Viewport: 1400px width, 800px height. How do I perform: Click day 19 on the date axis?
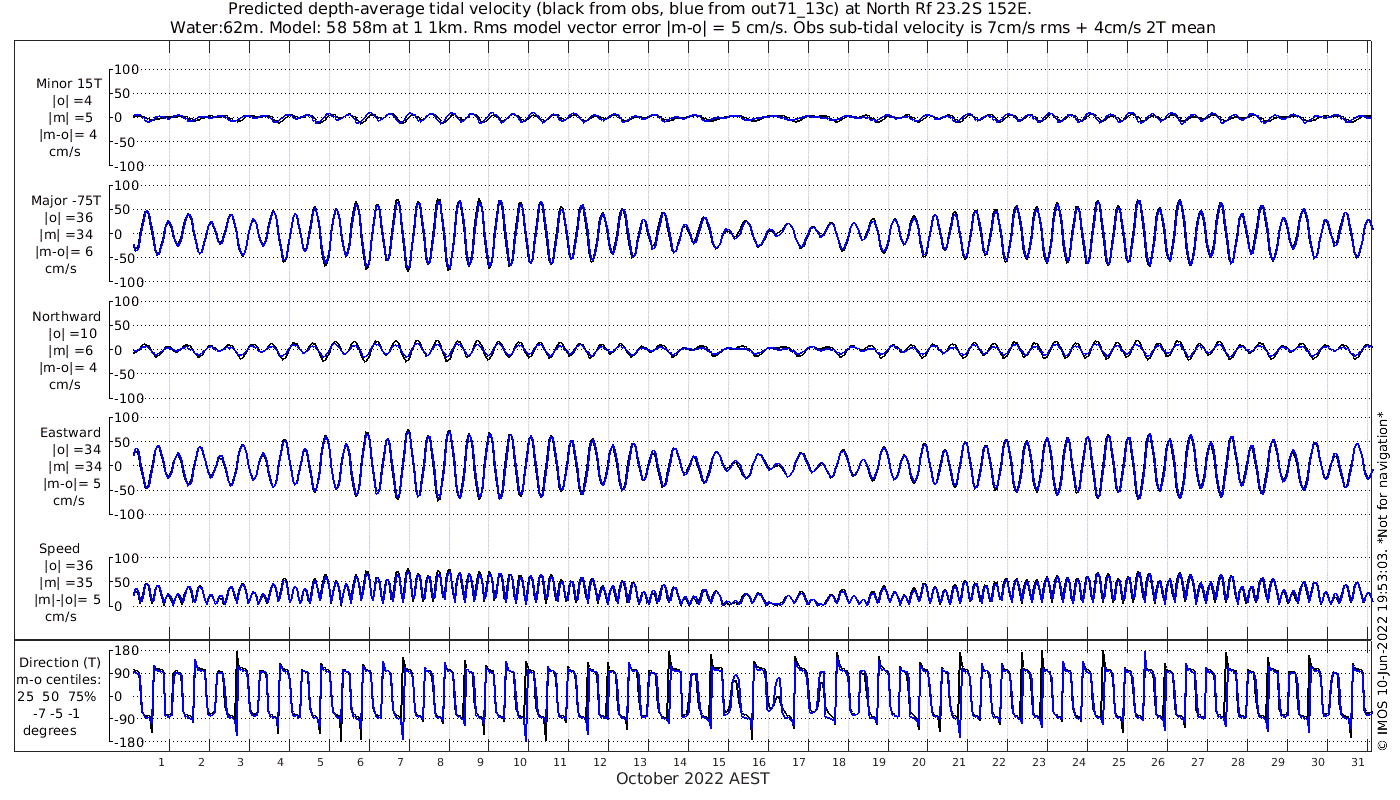[879, 762]
